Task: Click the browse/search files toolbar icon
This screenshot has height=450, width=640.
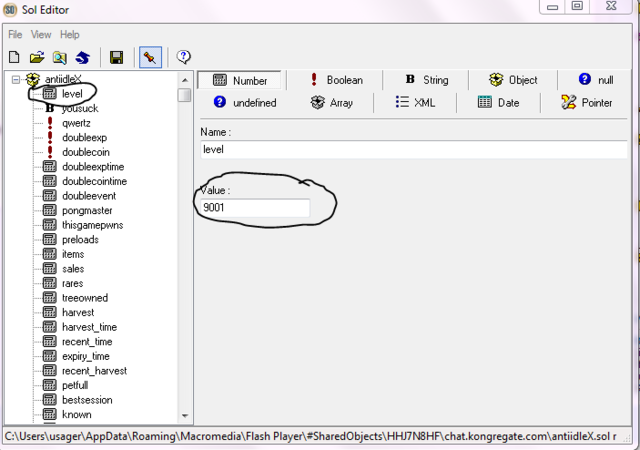Action: click(x=60, y=57)
